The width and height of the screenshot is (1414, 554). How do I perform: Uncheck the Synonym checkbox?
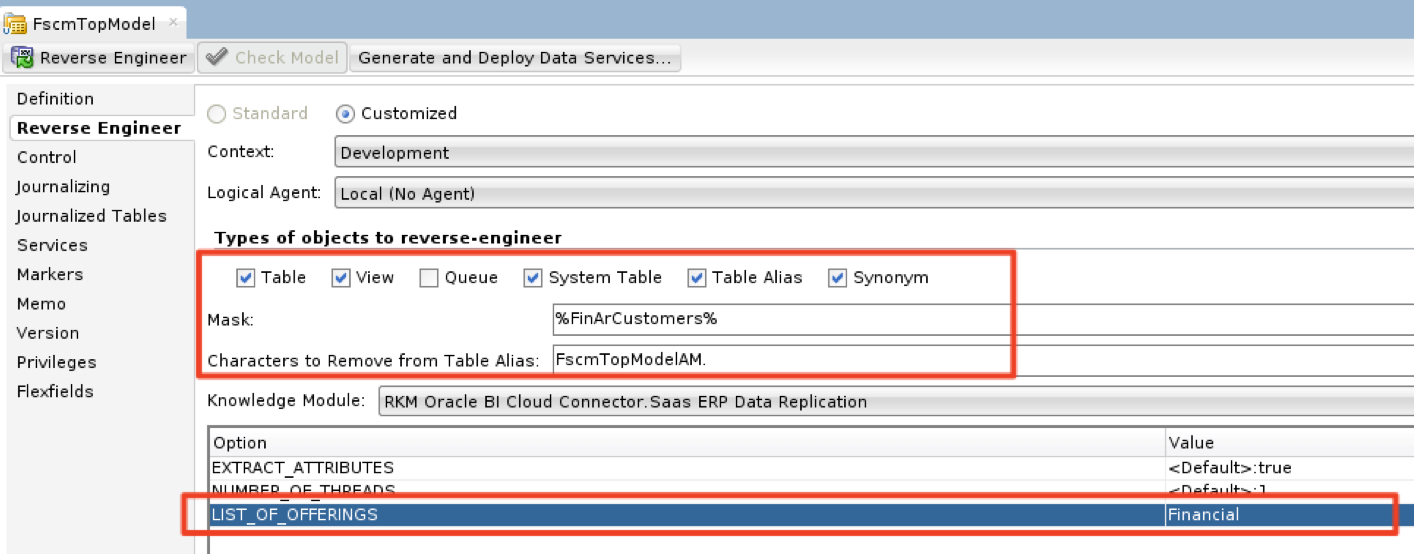coord(838,278)
